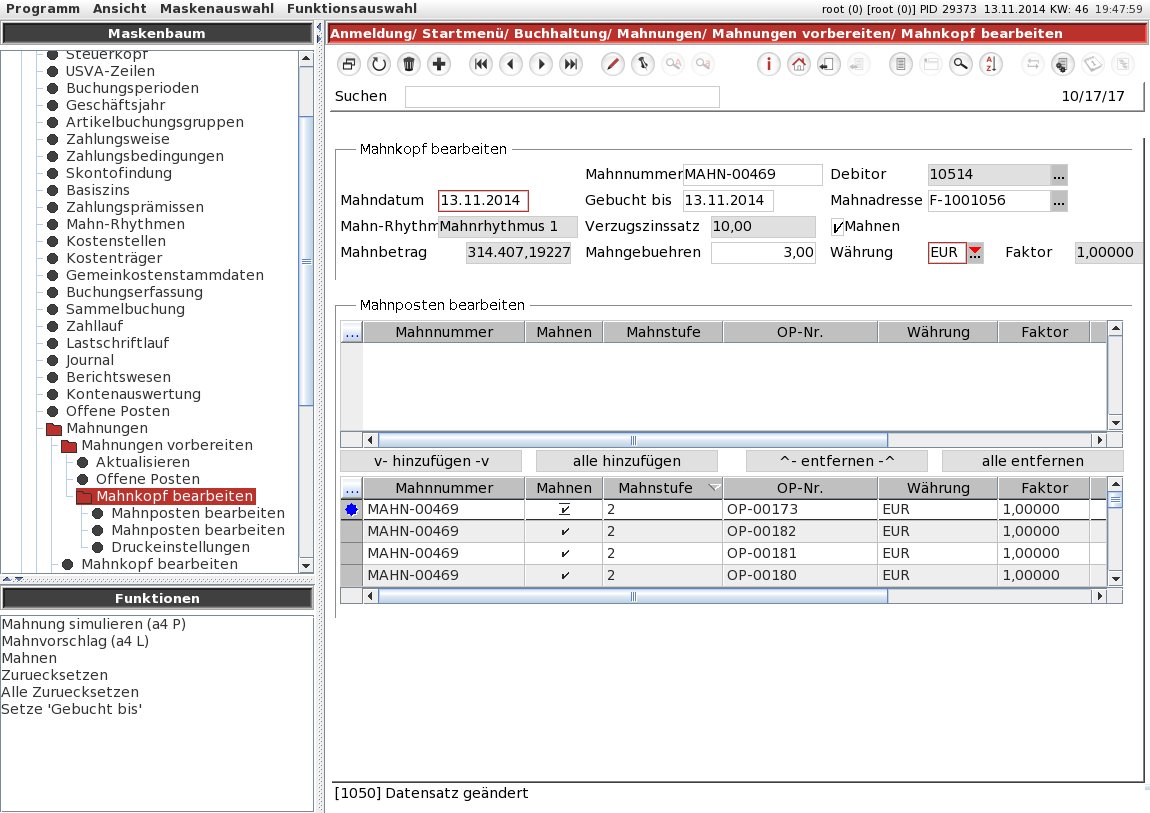Screen dimensions: 1150x813
Task: Jump to the last record icon
Action: 571,65
